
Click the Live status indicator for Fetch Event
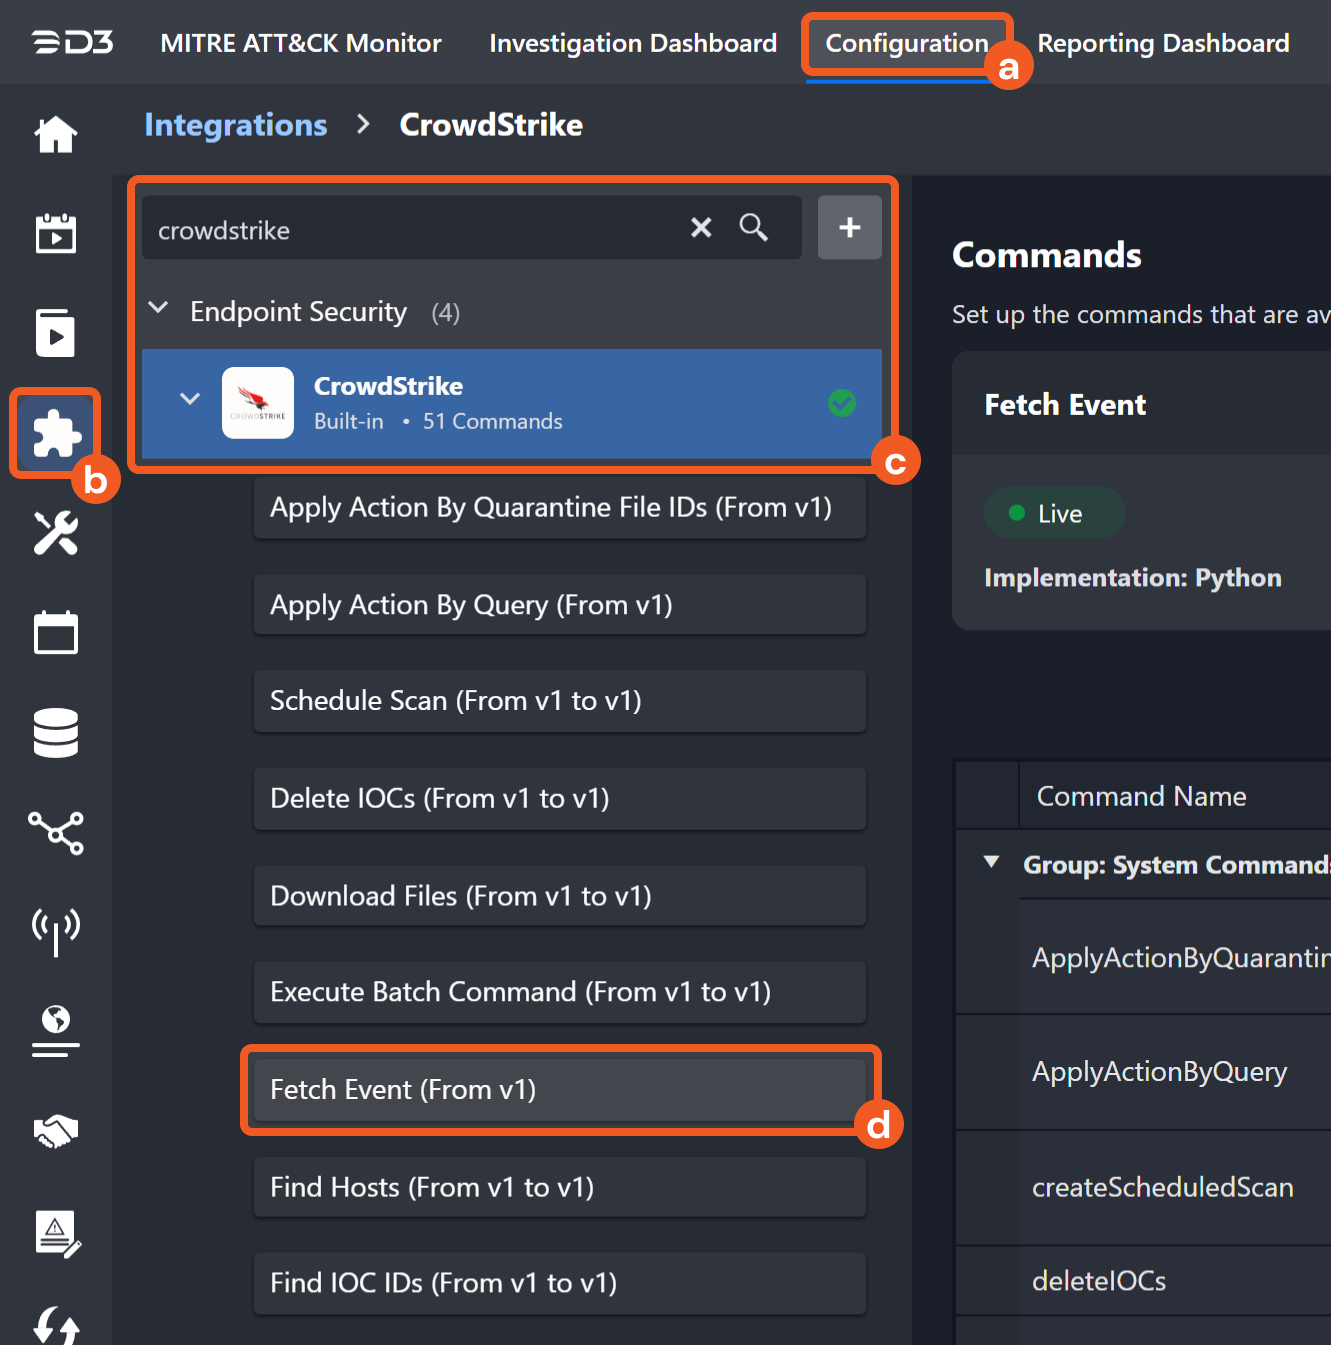1054,513
